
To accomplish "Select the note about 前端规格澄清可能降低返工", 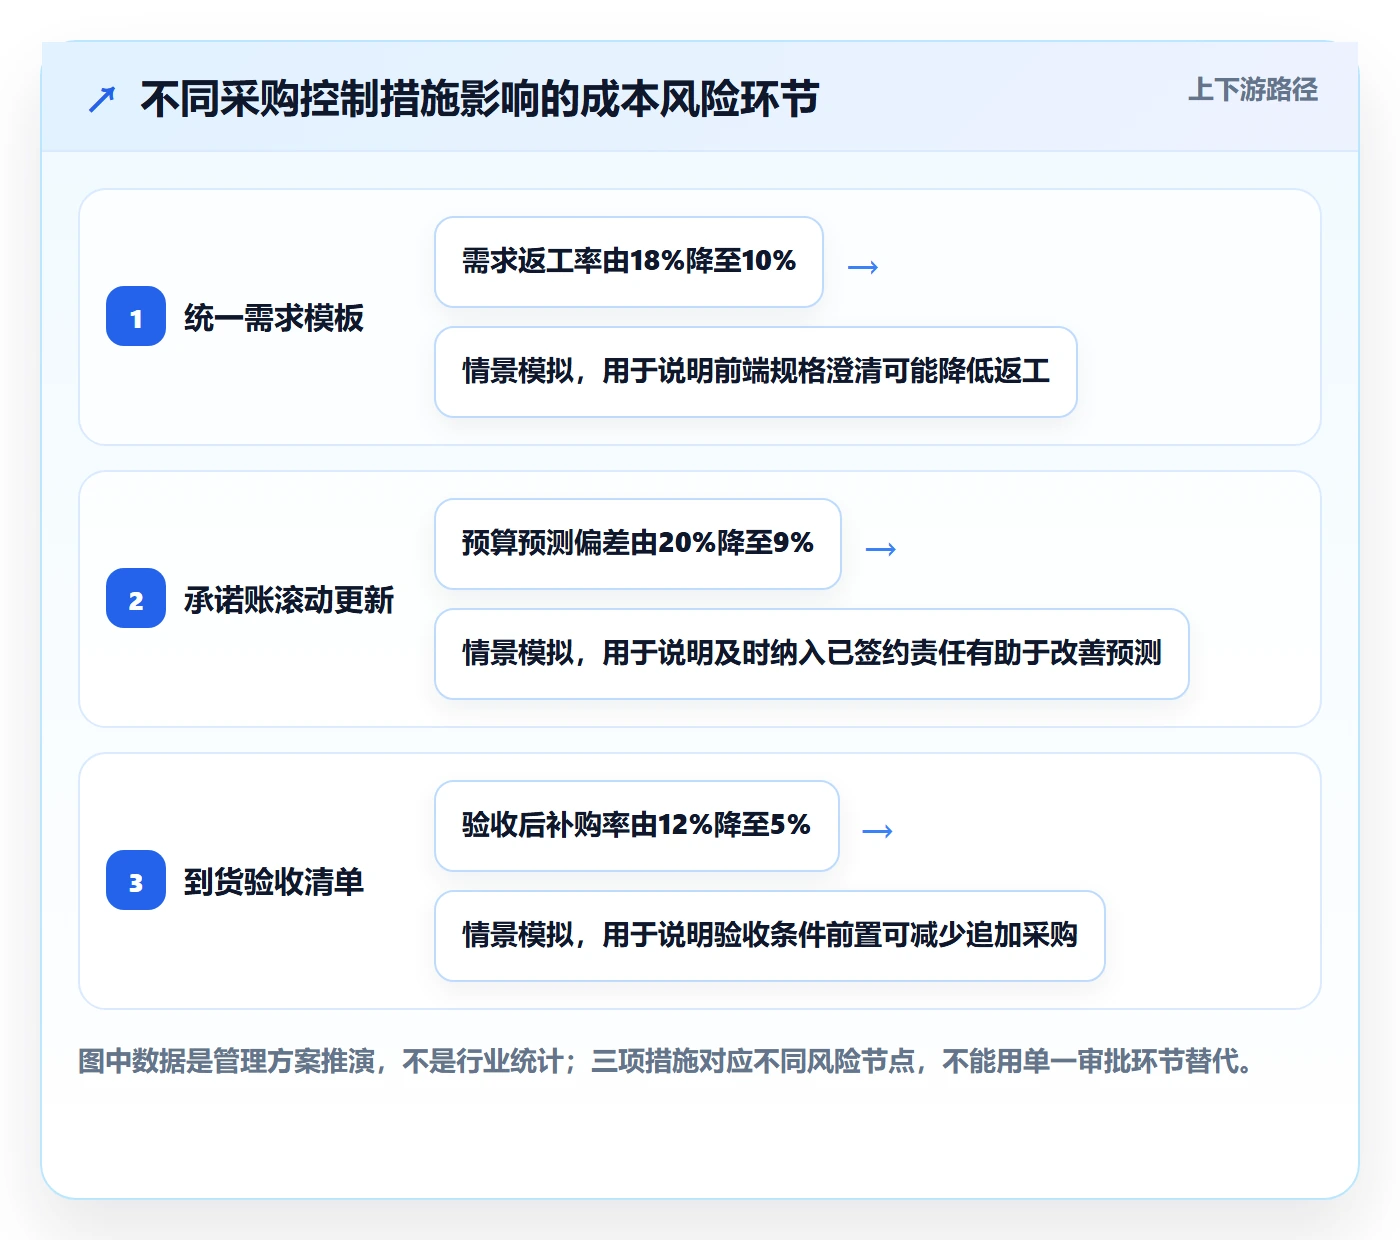I will click(x=756, y=372).
